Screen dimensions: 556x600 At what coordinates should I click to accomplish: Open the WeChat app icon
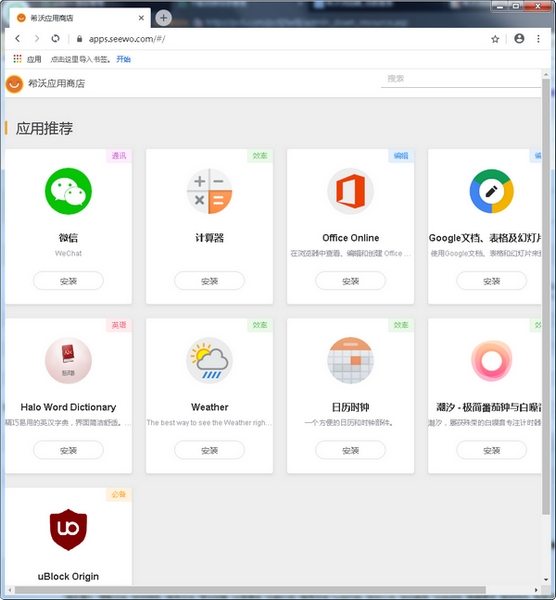(x=68, y=191)
